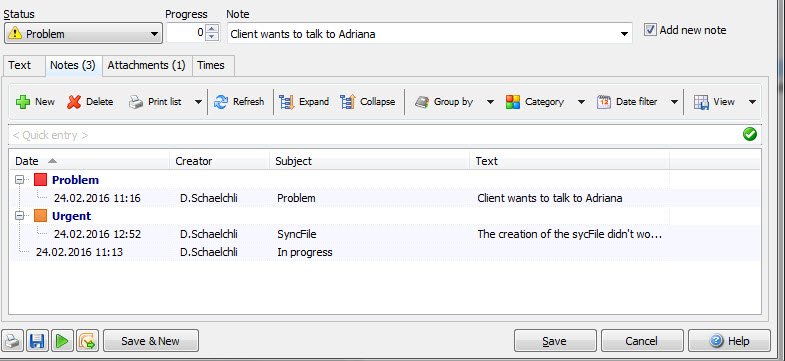
Task: Switch to the Times tab
Action: pyautogui.click(x=211, y=66)
